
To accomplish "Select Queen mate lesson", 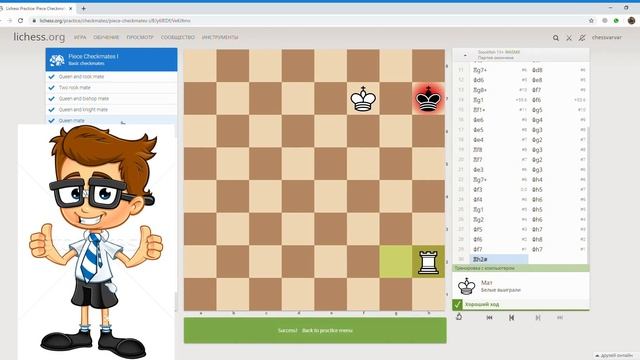I will pyautogui.click(x=111, y=120).
